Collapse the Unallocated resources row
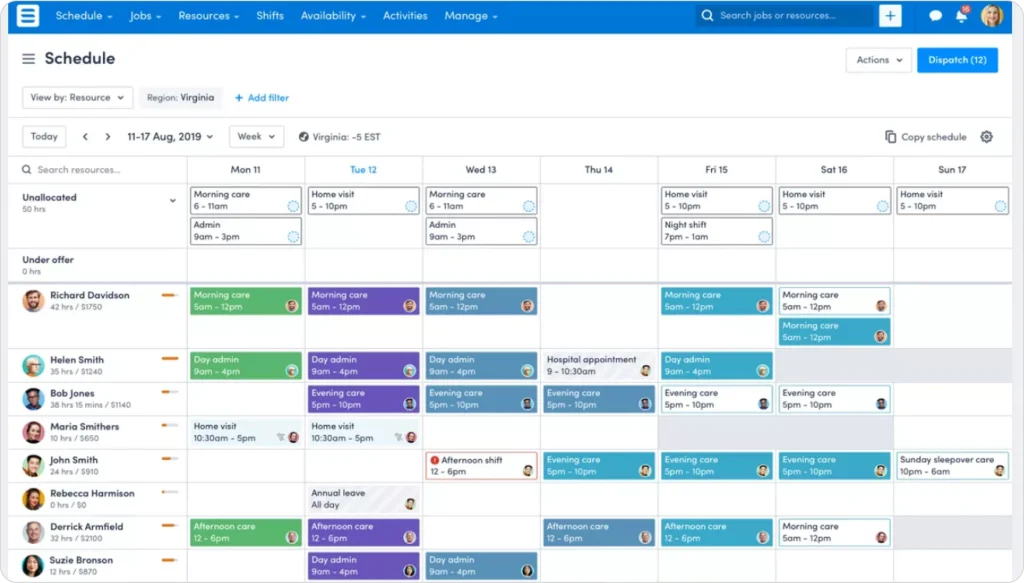Viewport: 1024px width, 583px height. point(171,200)
